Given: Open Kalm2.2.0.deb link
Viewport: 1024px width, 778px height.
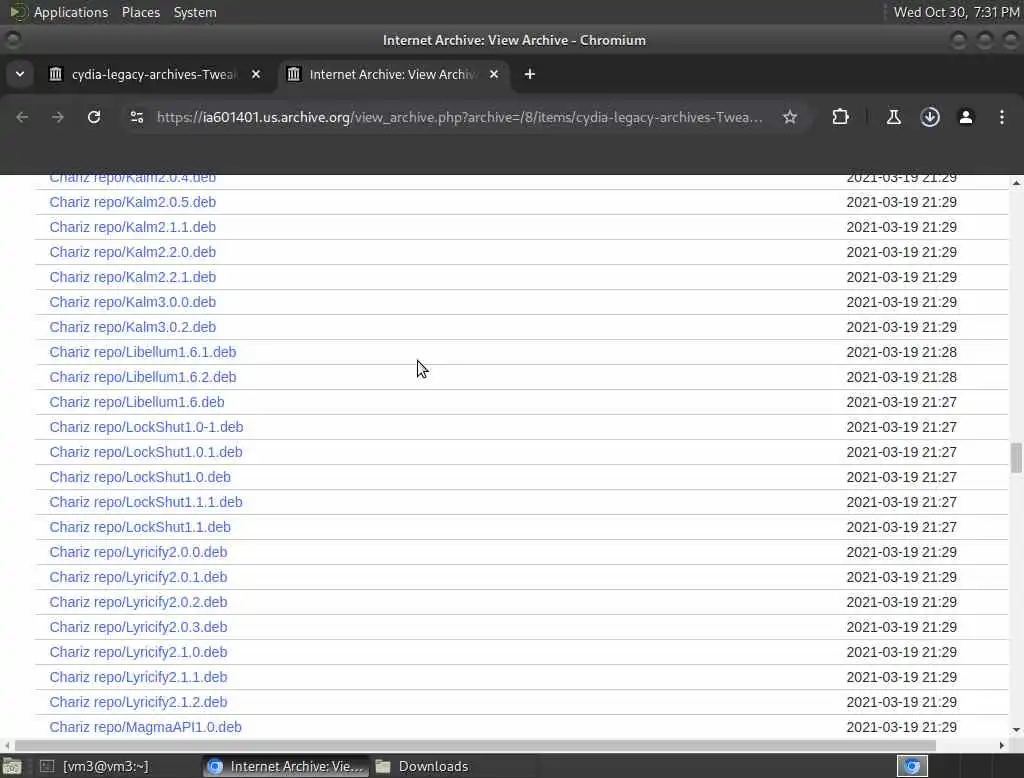Looking at the screenshot, I should [x=133, y=251].
